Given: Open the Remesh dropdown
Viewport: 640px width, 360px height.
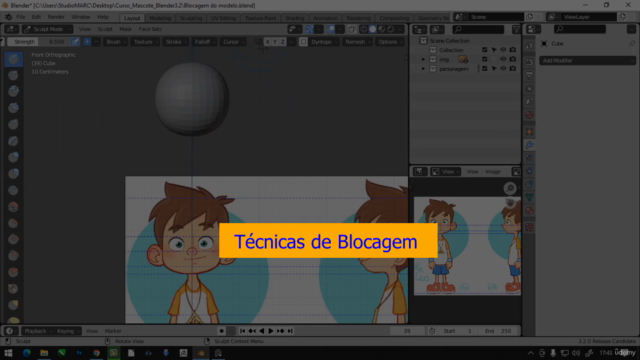Looking at the screenshot, I should click(x=358, y=42).
